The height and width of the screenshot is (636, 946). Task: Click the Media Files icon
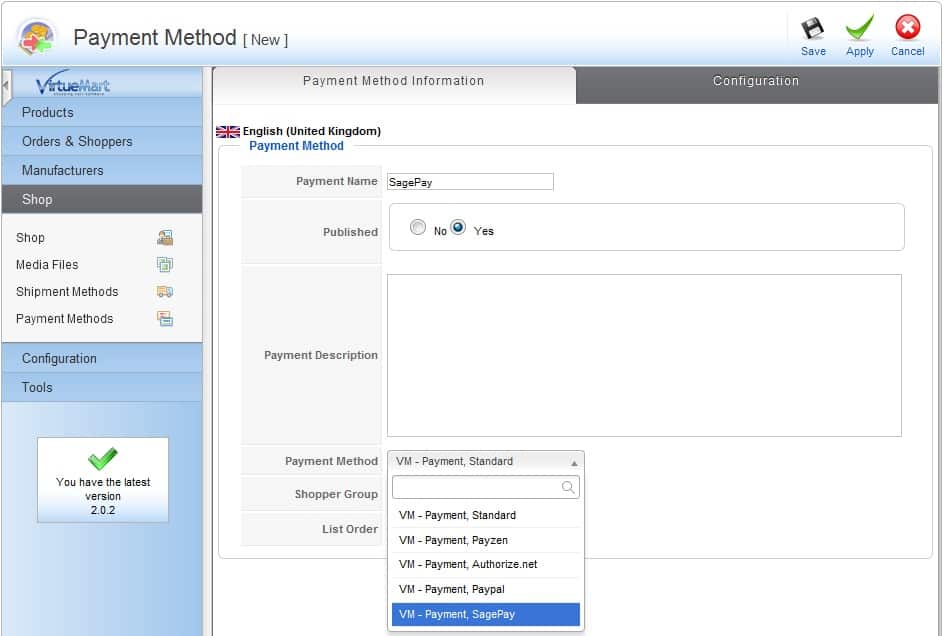pyautogui.click(x=165, y=264)
